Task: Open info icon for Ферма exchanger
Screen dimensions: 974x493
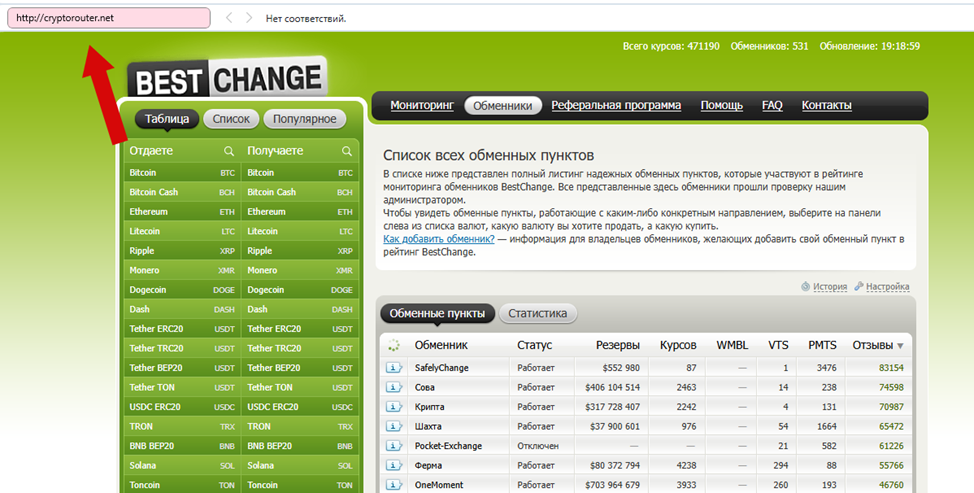Action: 394,465
